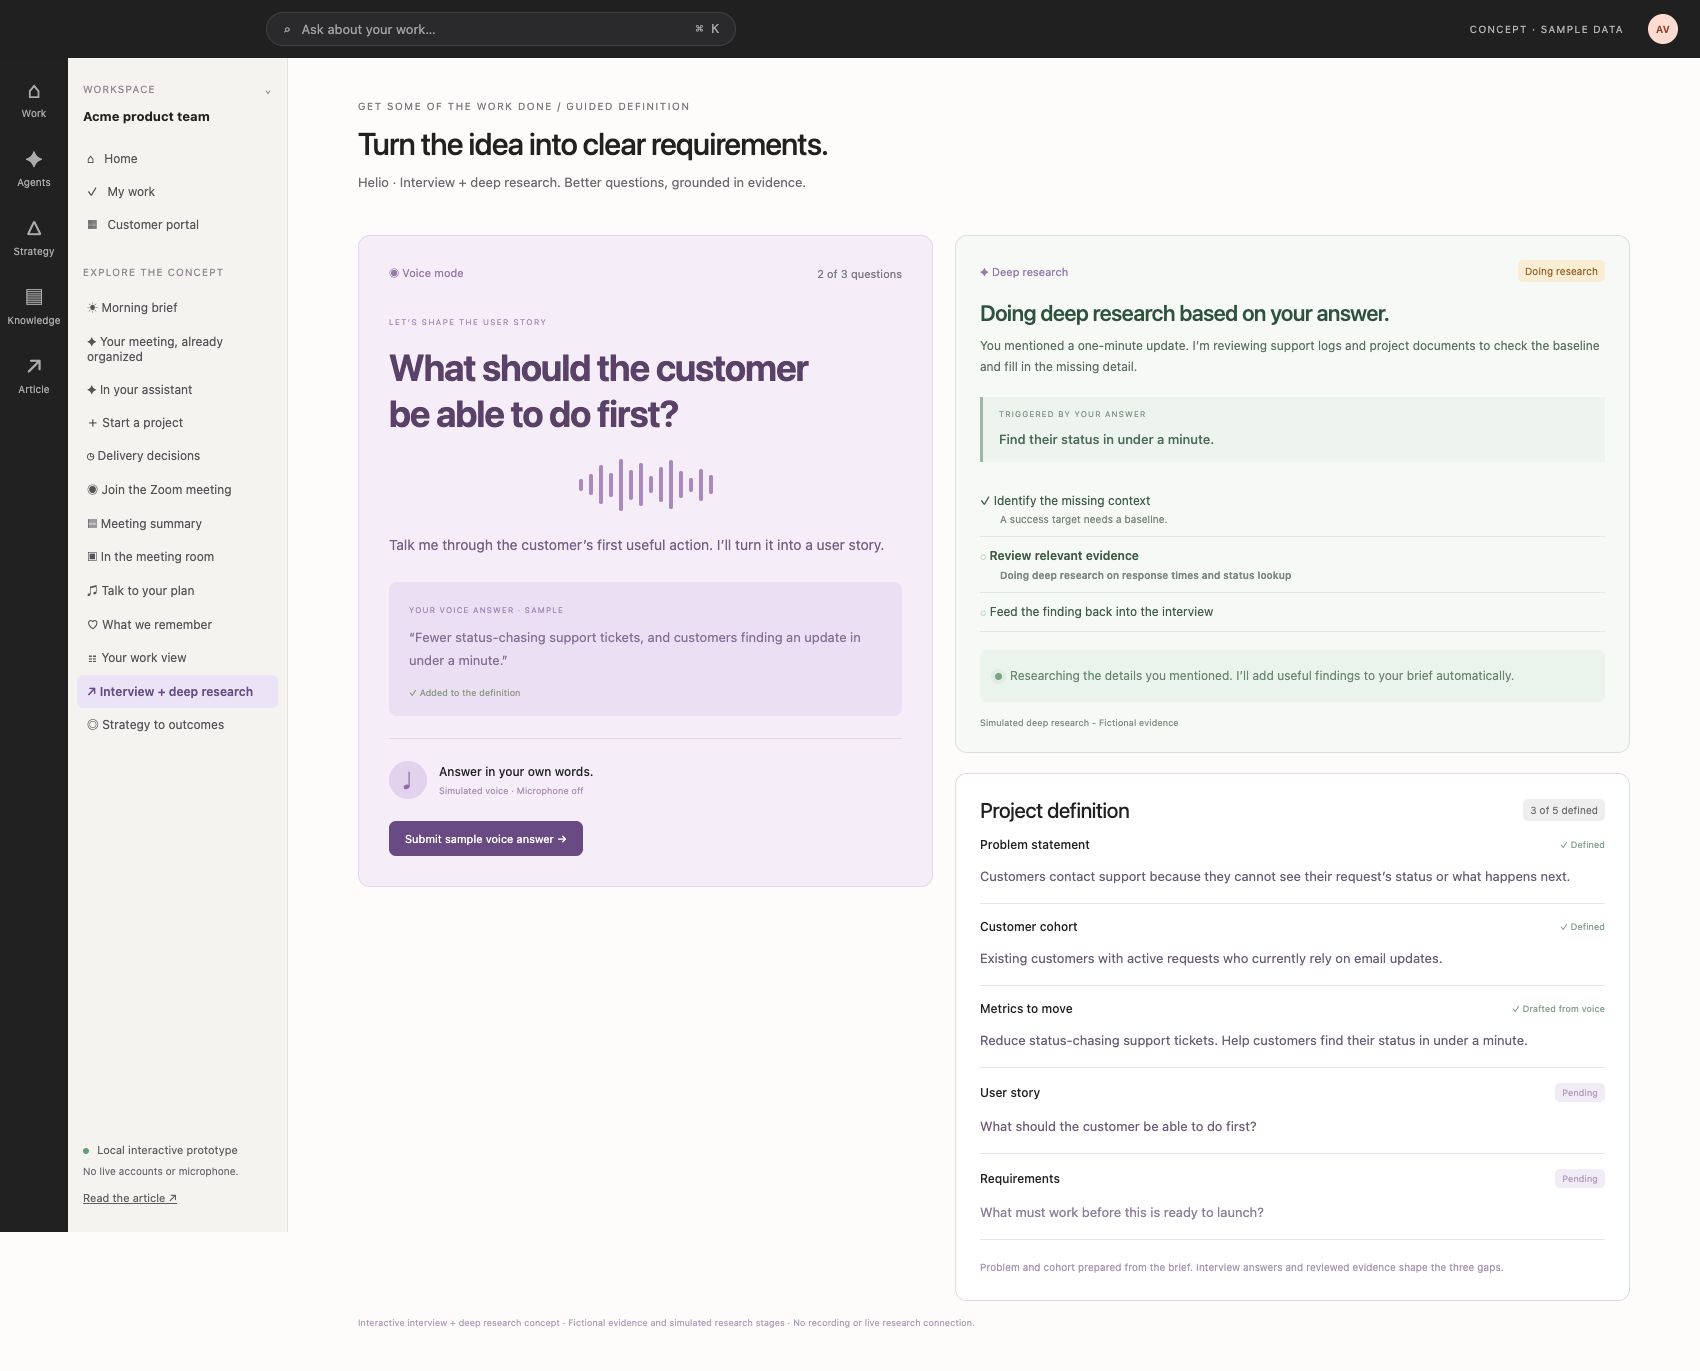Select Talk to your plan

177,591
